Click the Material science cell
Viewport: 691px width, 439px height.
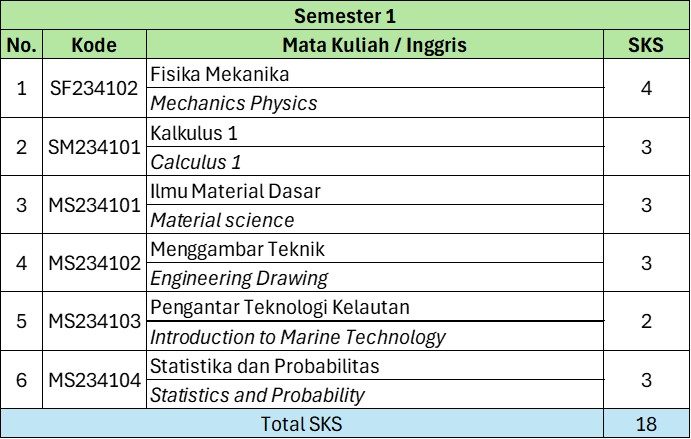[222, 220]
